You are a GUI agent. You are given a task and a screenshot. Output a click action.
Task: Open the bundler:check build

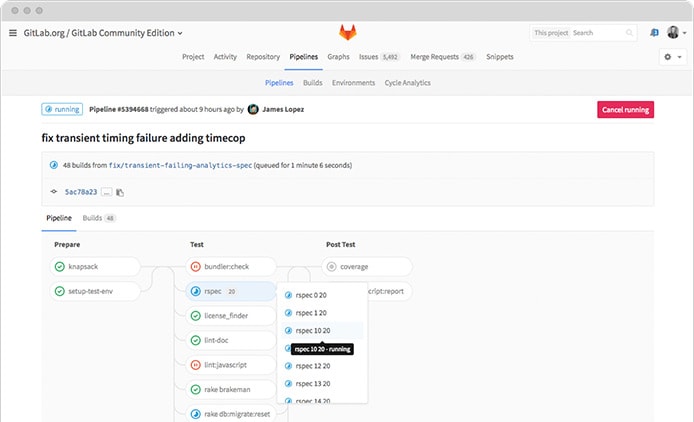[x=231, y=267]
